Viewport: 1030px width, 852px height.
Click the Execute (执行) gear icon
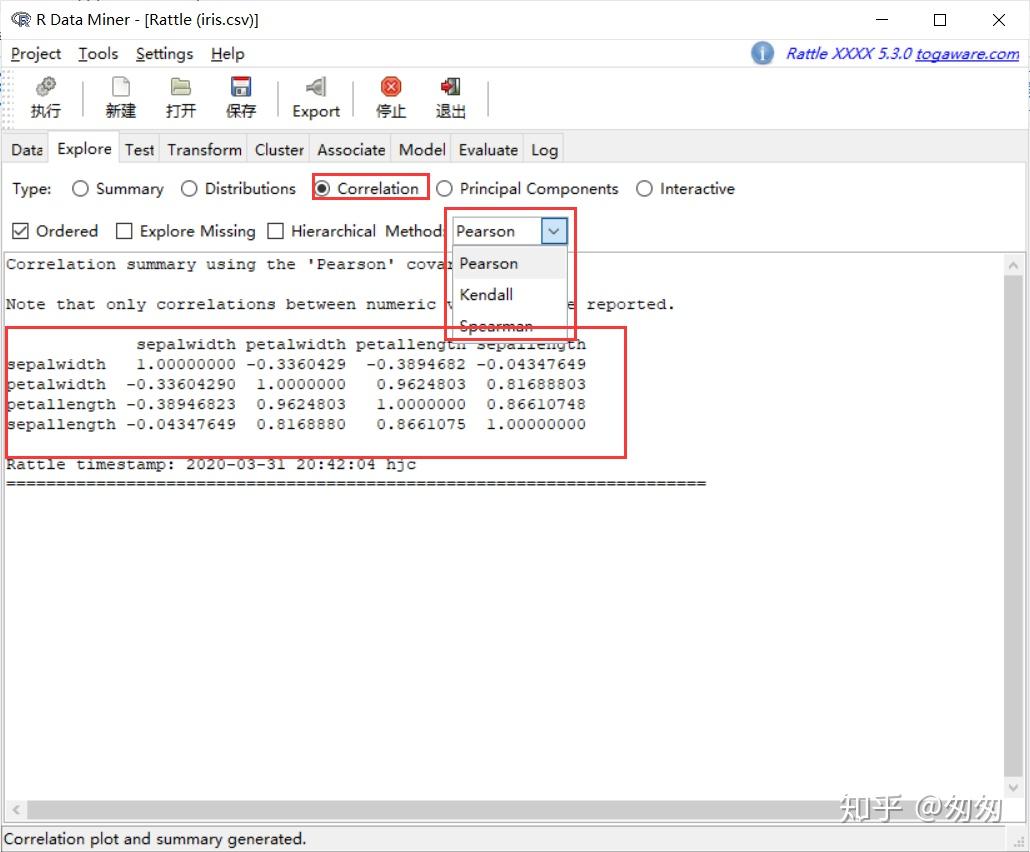[45, 86]
